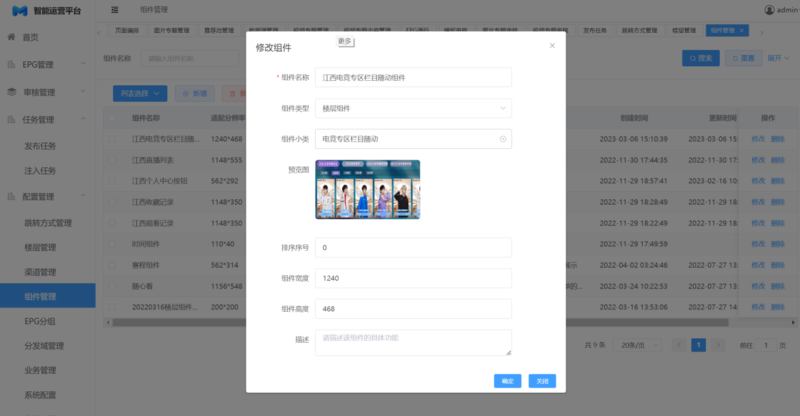800x416 pixels.
Task: Open 楼层管理 in the sidebar
Action: [x=40, y=247]
